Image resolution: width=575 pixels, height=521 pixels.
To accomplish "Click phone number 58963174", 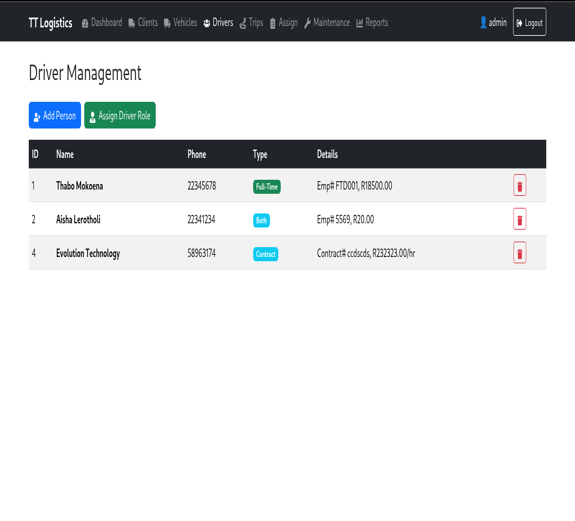I will [x=202, y=253].
